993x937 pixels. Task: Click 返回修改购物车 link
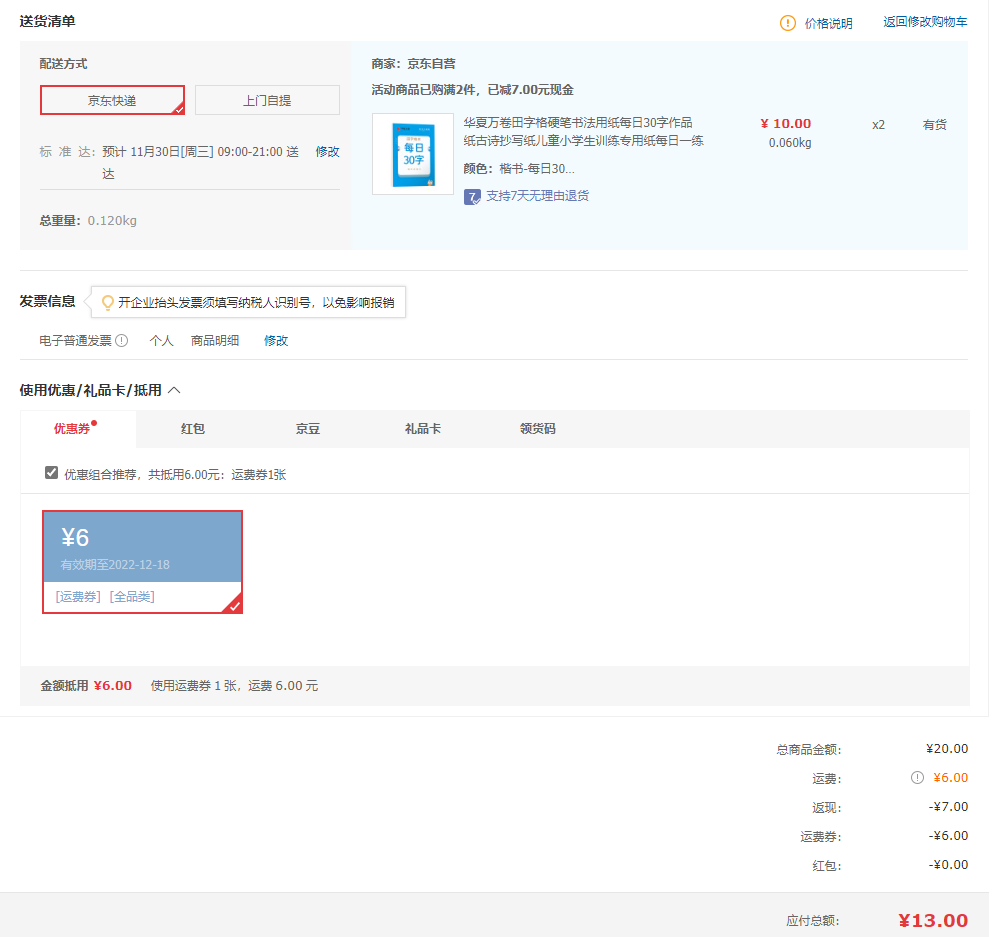point(925,22)
